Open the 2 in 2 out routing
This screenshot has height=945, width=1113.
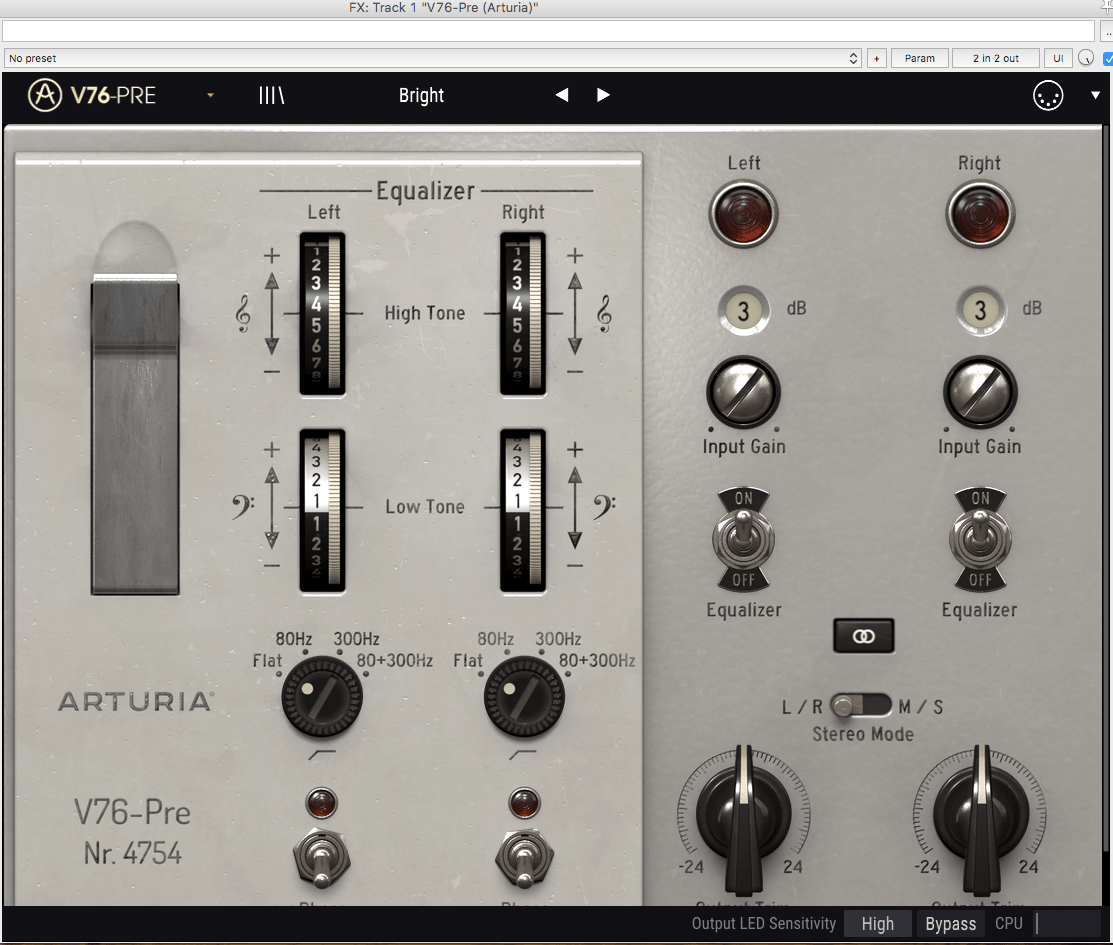(995, 58)
